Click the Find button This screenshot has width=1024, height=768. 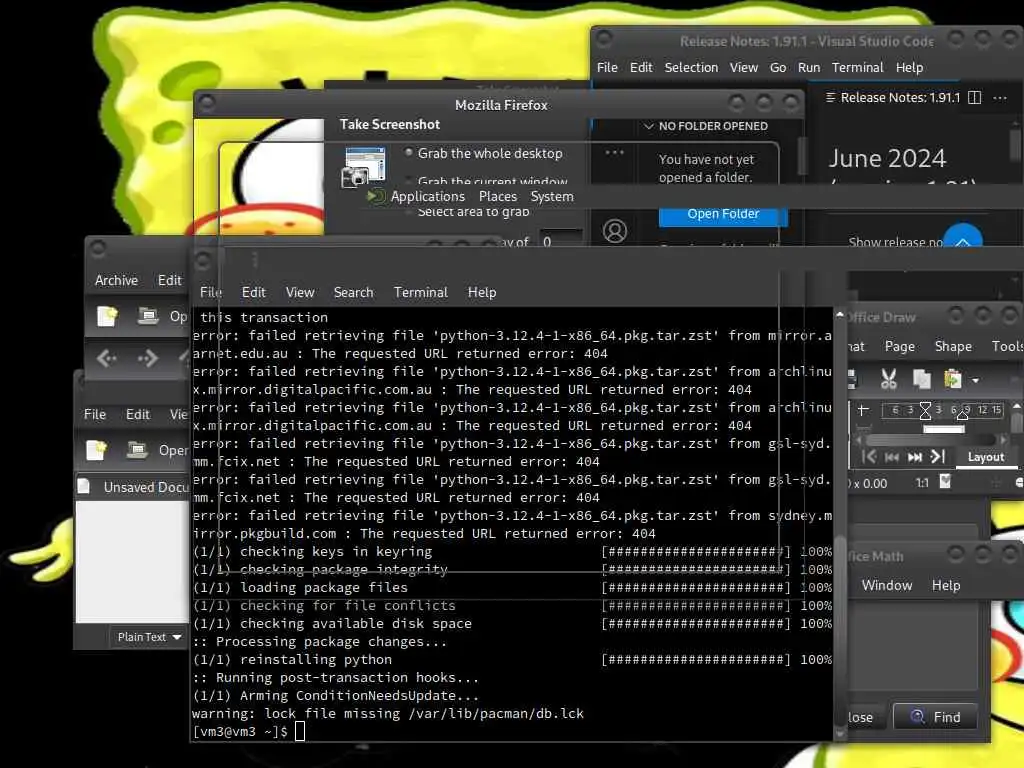935,717
